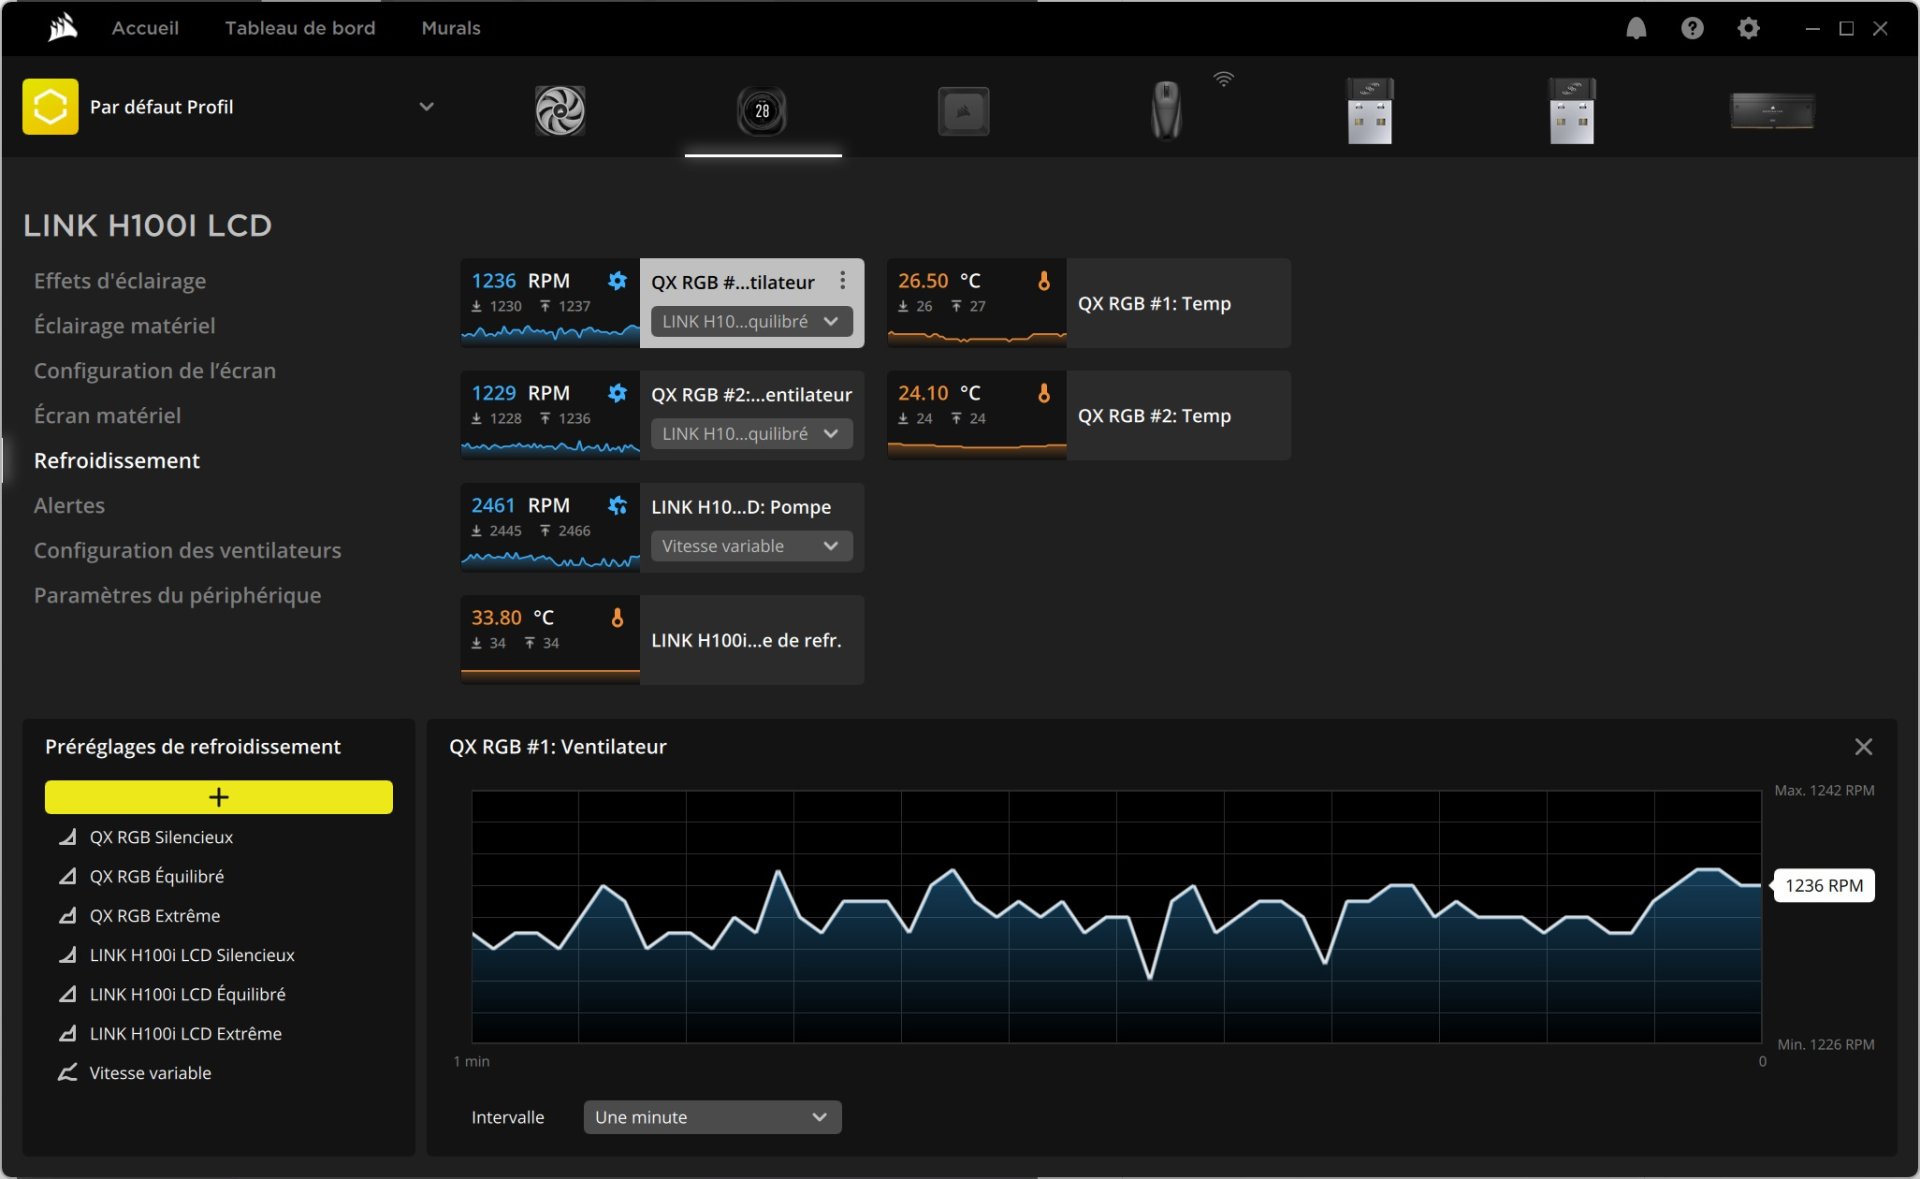This screenshot has height=1179, width=1920.
Task: Select the LINK H10...D: Pompe label
Action: coord(741,507)
